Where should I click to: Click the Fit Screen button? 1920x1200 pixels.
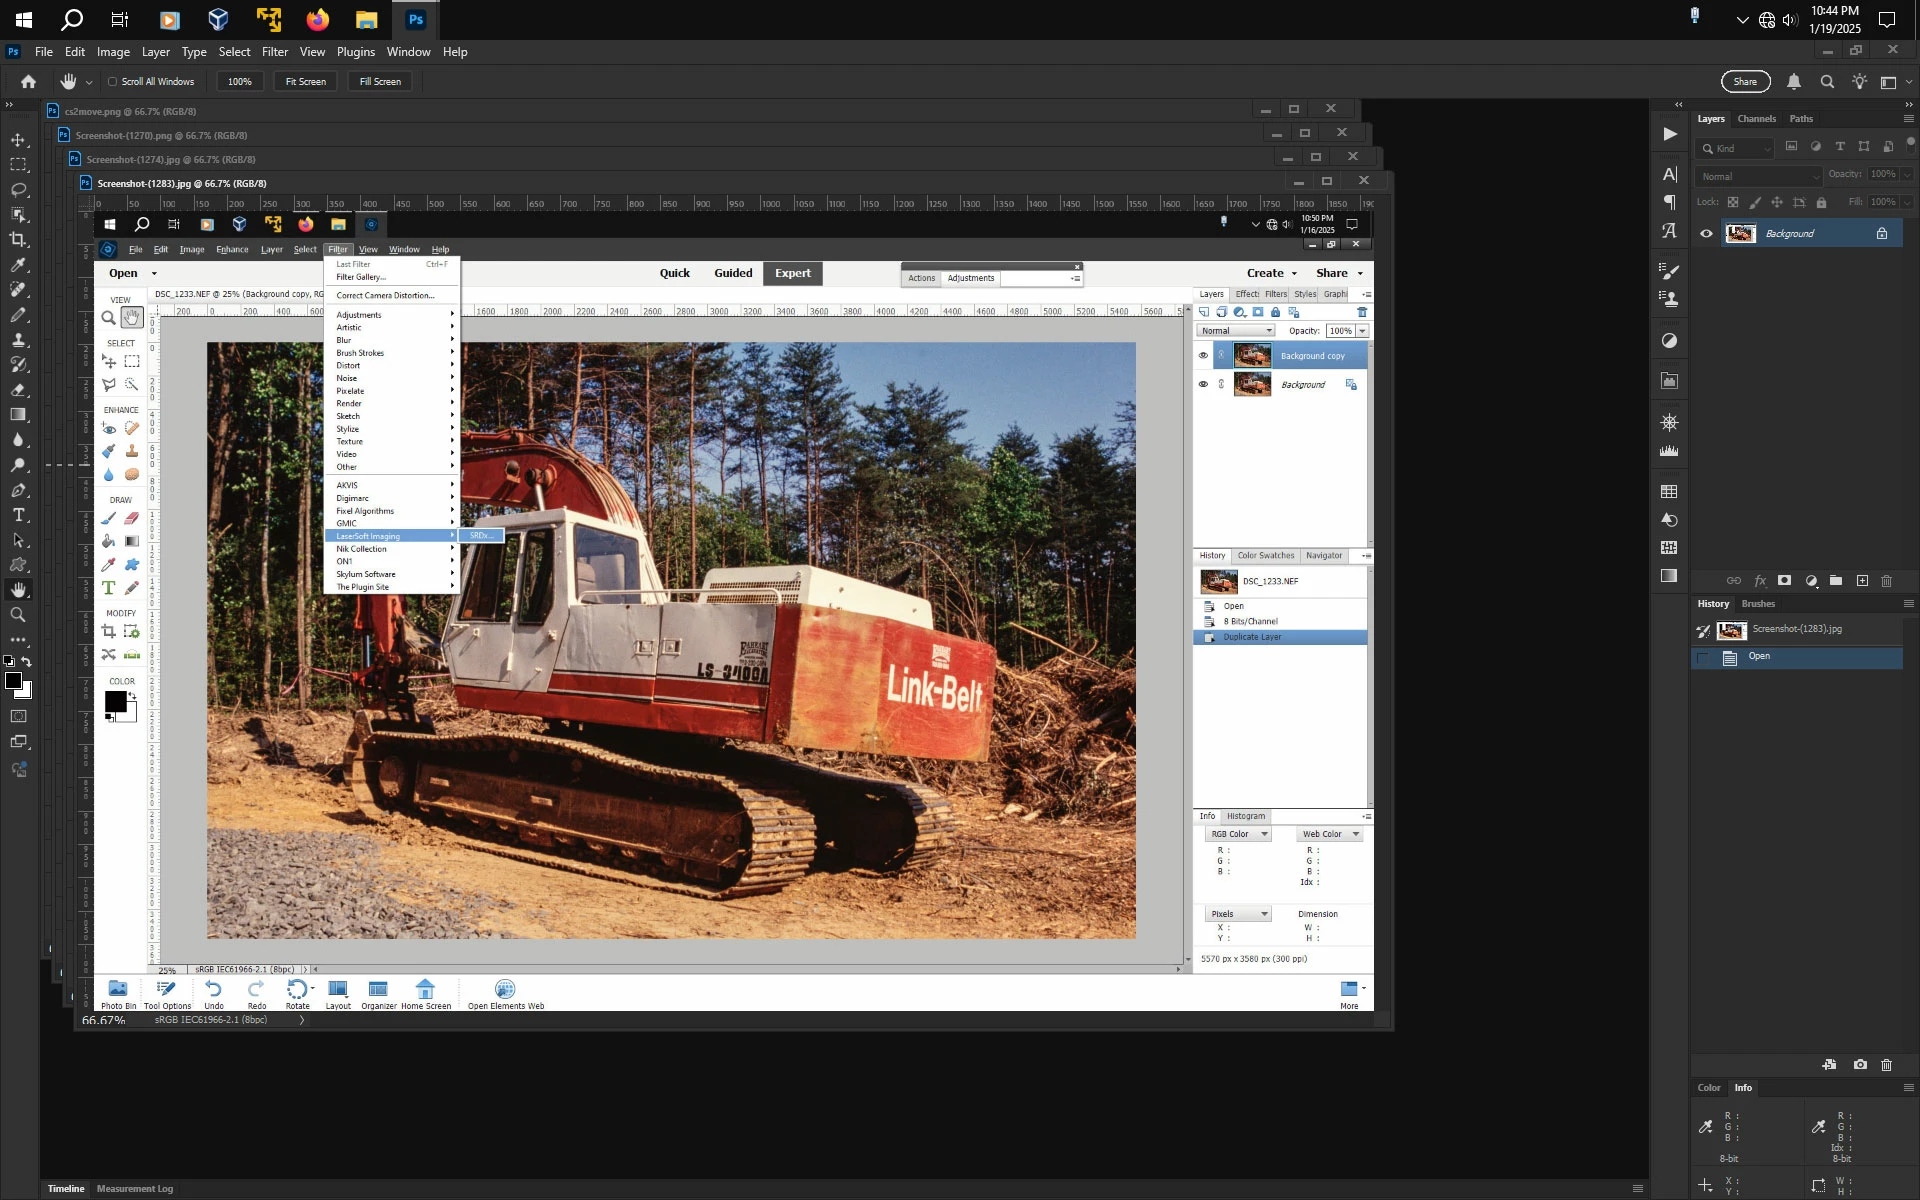(x=305, y=82)
